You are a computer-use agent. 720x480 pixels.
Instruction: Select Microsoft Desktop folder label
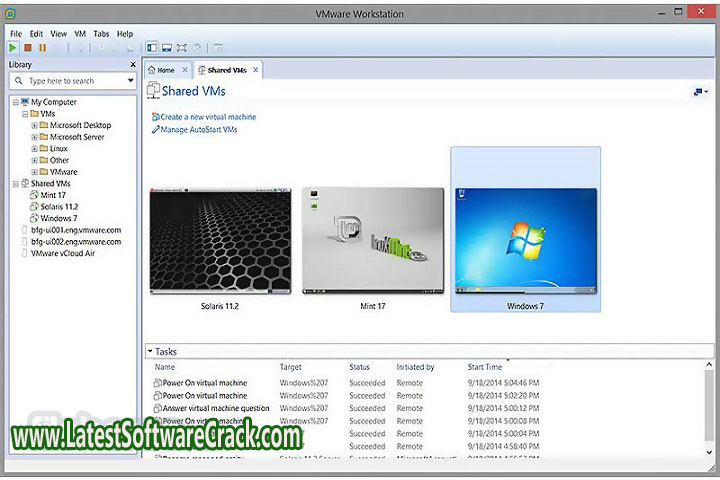tap(80, 125)
